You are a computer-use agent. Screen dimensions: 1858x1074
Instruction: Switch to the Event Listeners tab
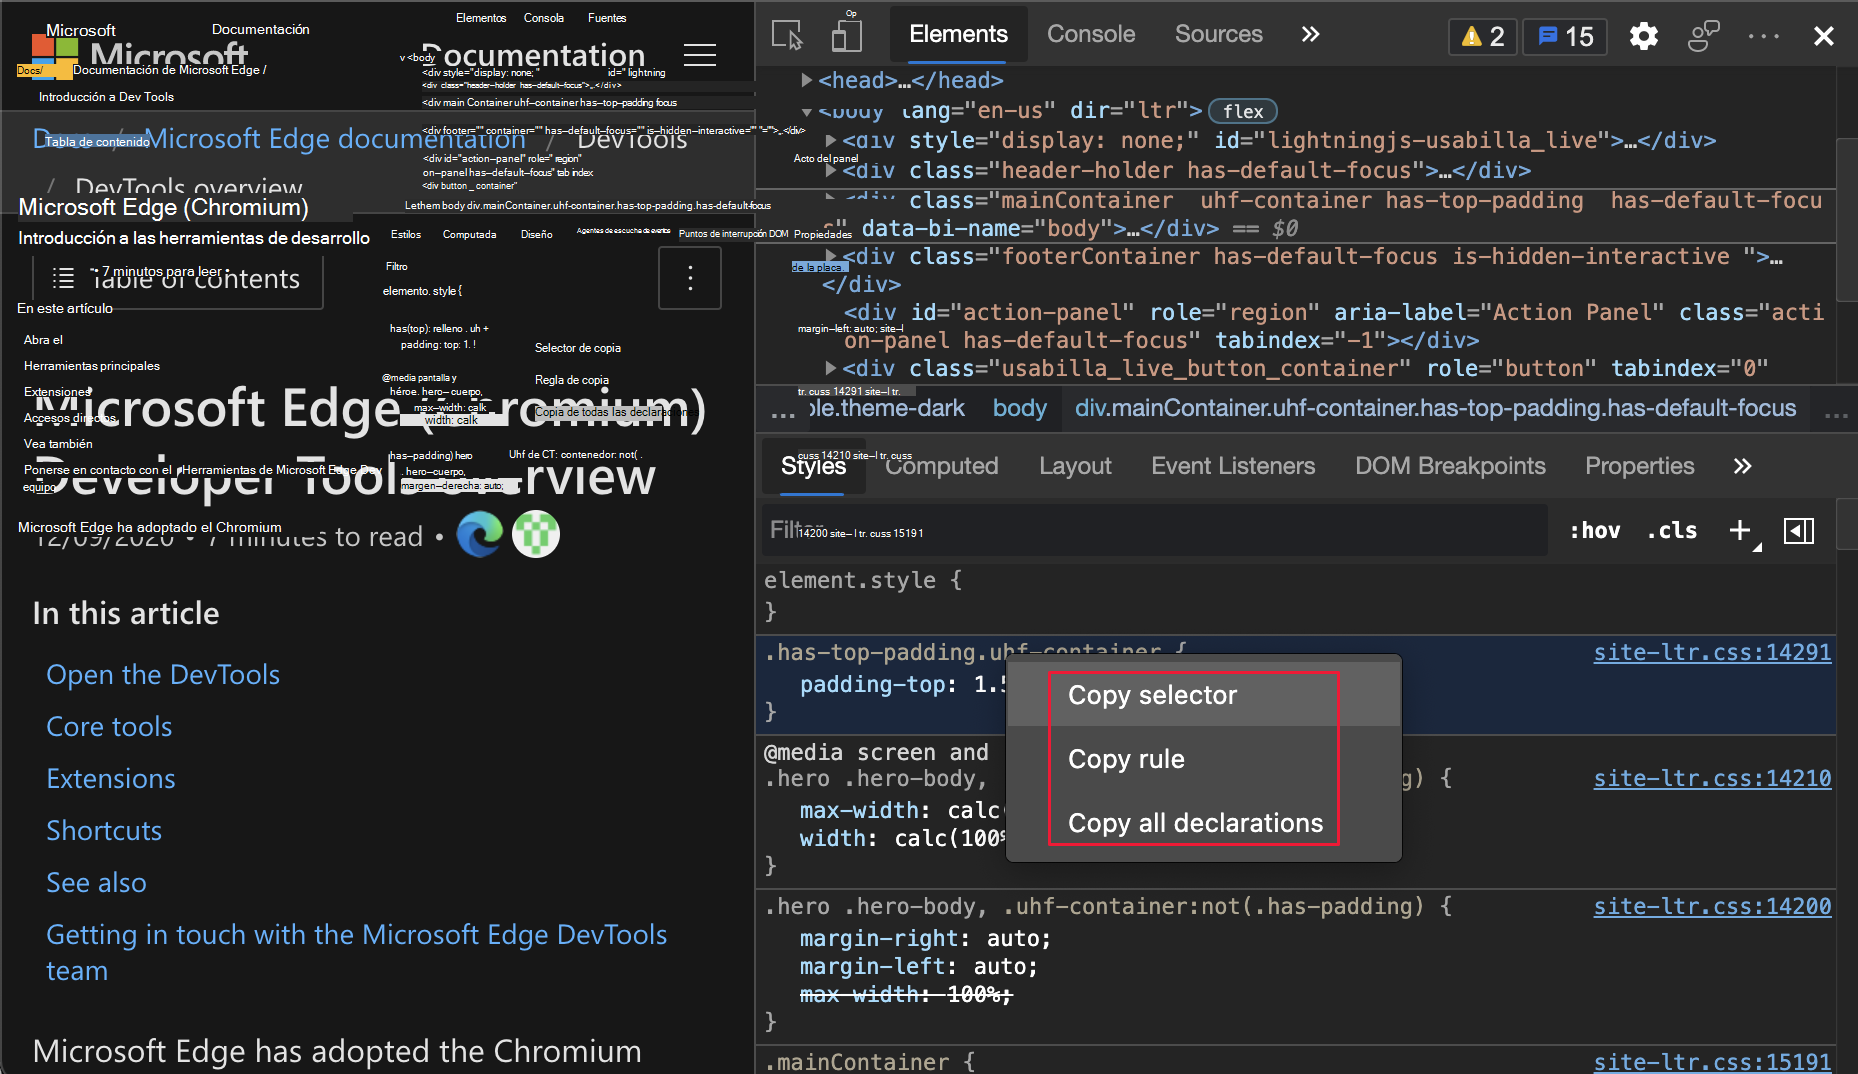(1232, 466)
